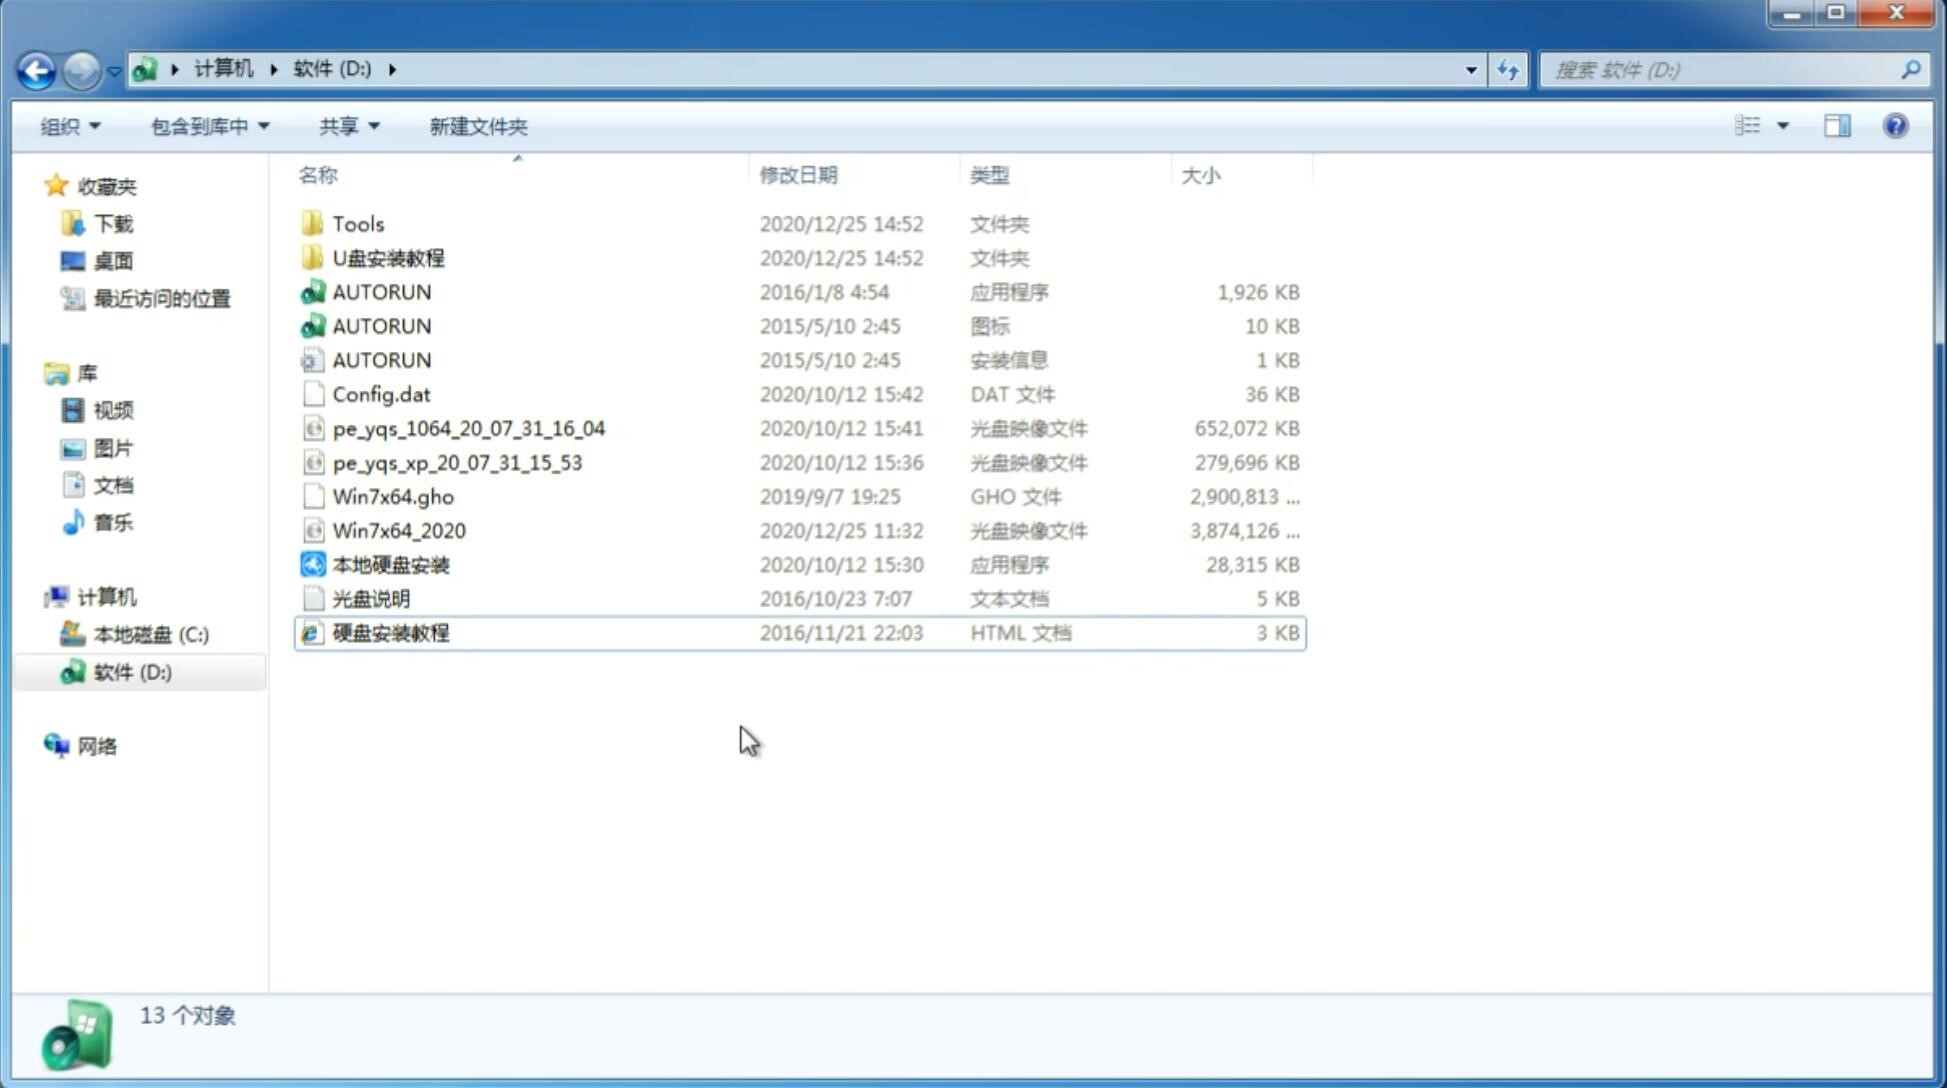Open pe_yqs_xp disc image file
Screen dimensions: 1947x1088
coord(457,461)
